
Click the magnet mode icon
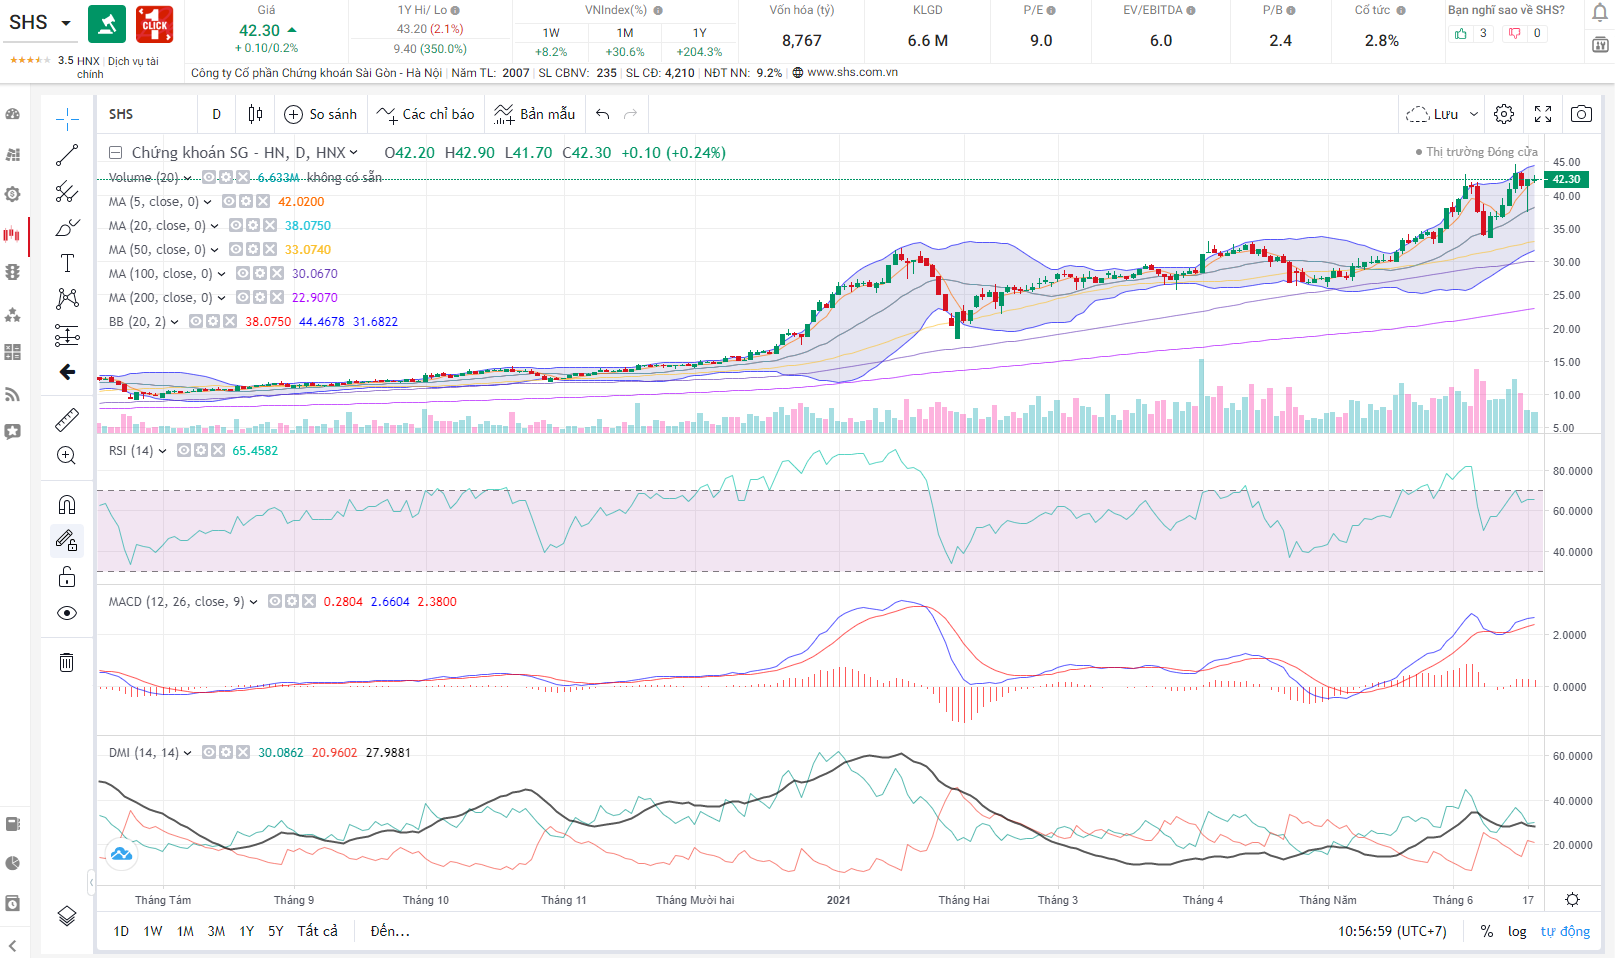coord(67,504)
